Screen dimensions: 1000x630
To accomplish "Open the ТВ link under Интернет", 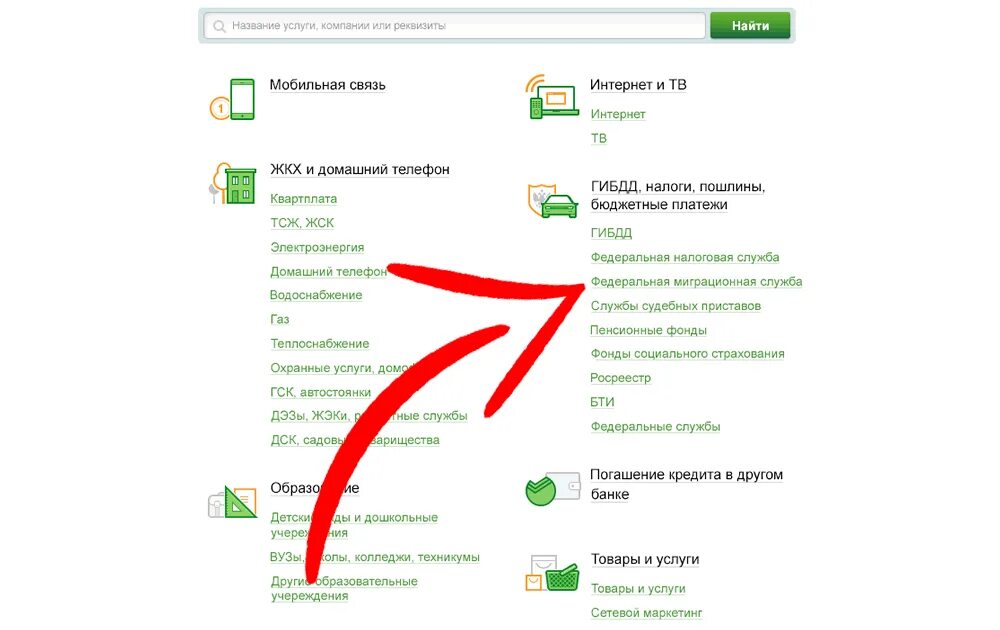I will pyautogui.click(x=598, y=138).
